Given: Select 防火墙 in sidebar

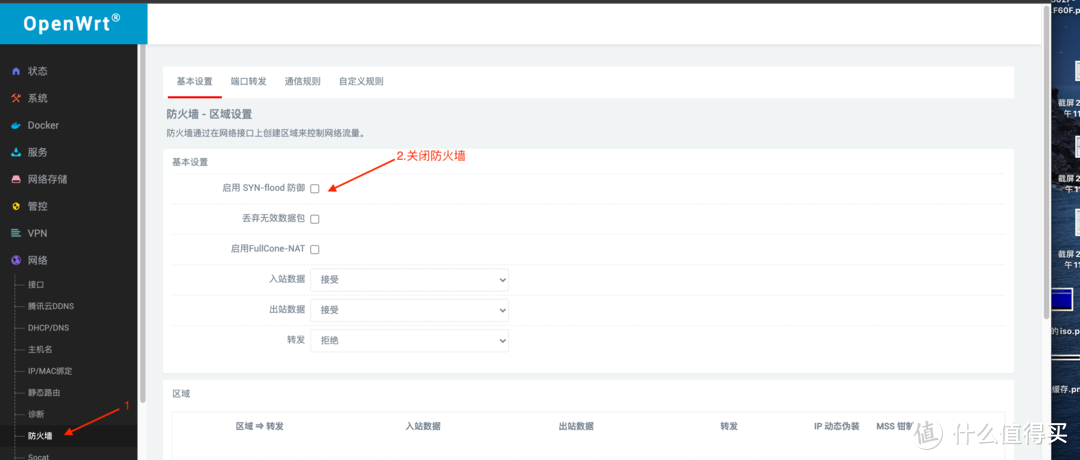Looking at the screenshot, I should pos(40,436).
